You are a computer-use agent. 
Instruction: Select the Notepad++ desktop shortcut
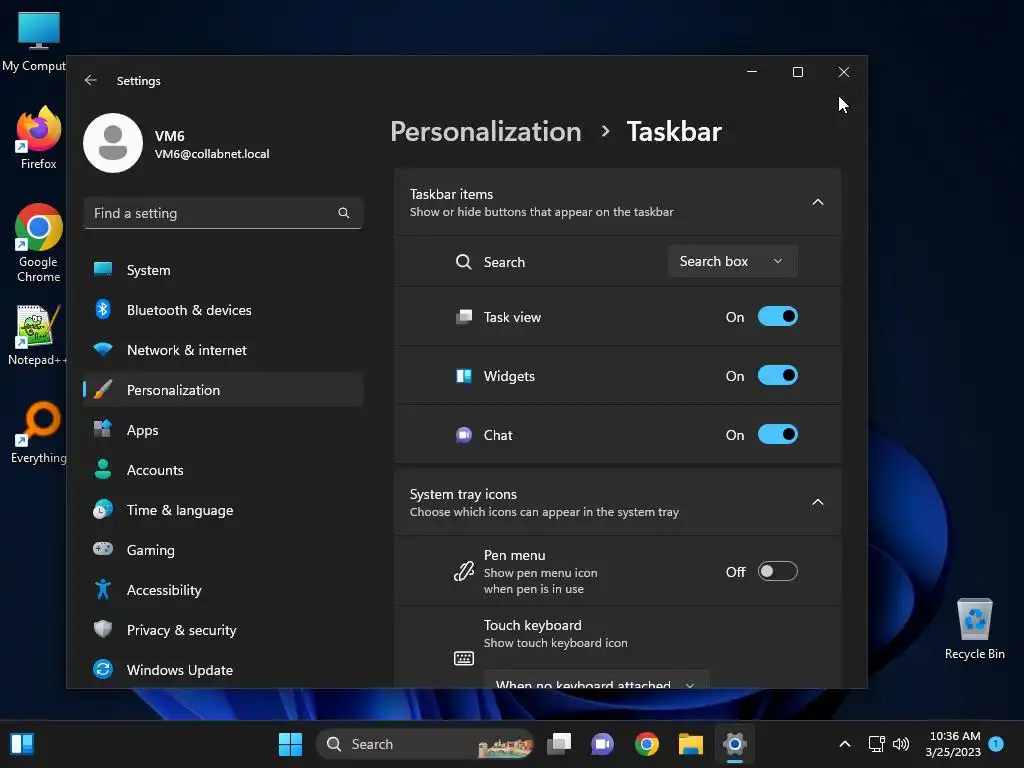(37, 334)
